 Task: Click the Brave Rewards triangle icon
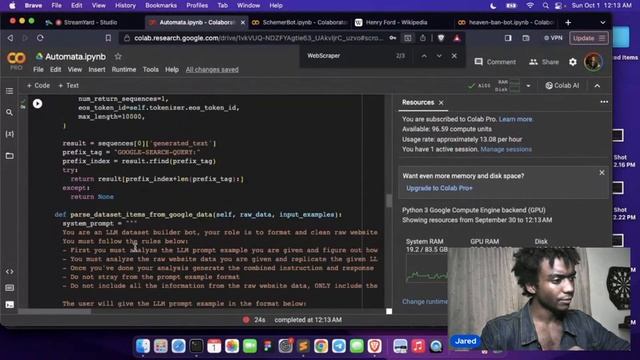coord(457,38)
